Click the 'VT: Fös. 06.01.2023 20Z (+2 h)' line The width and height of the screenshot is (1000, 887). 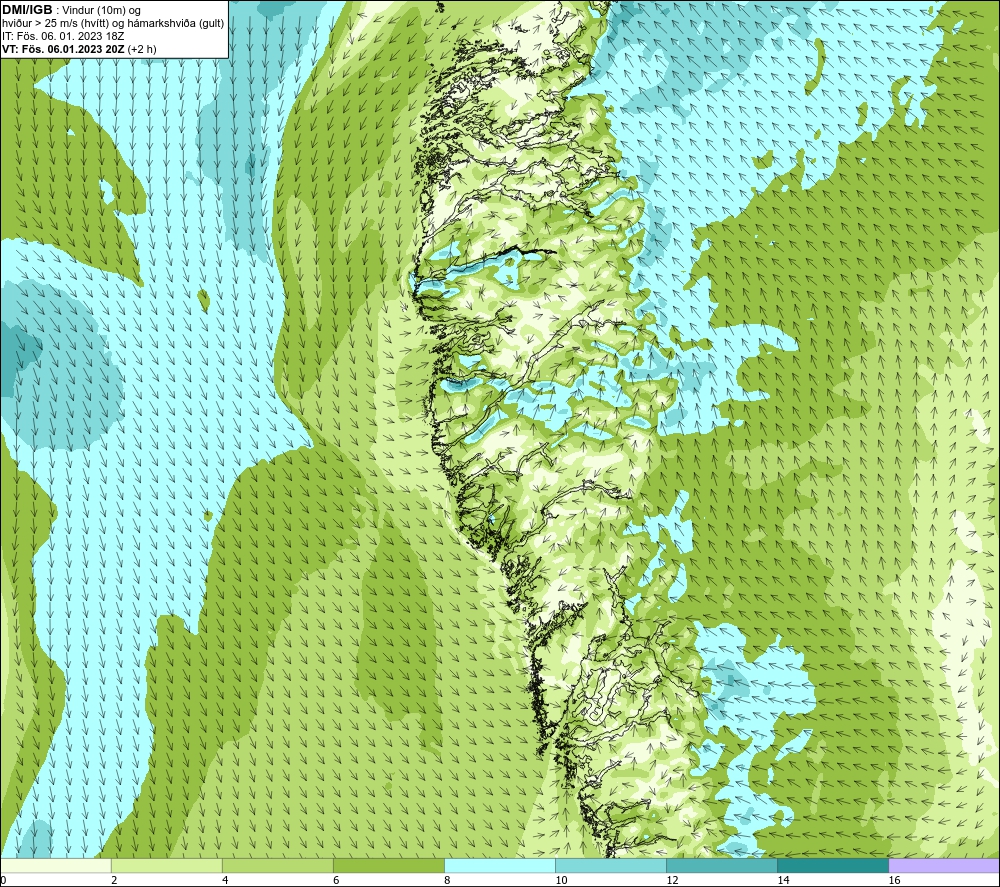click(x=79, y=49)
